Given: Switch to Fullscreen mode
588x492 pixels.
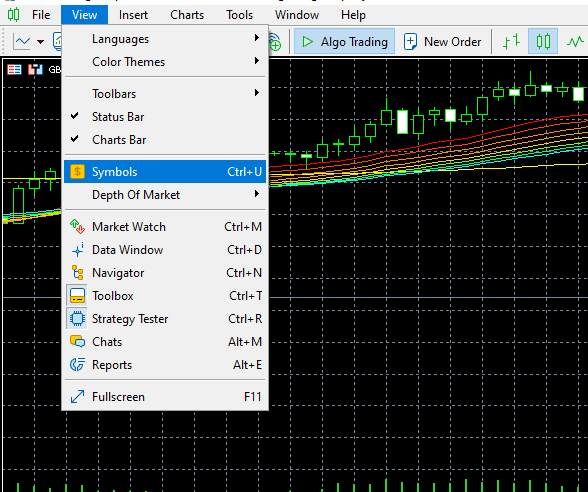Looking at the screenshot, I should click(x=165, y=397).
